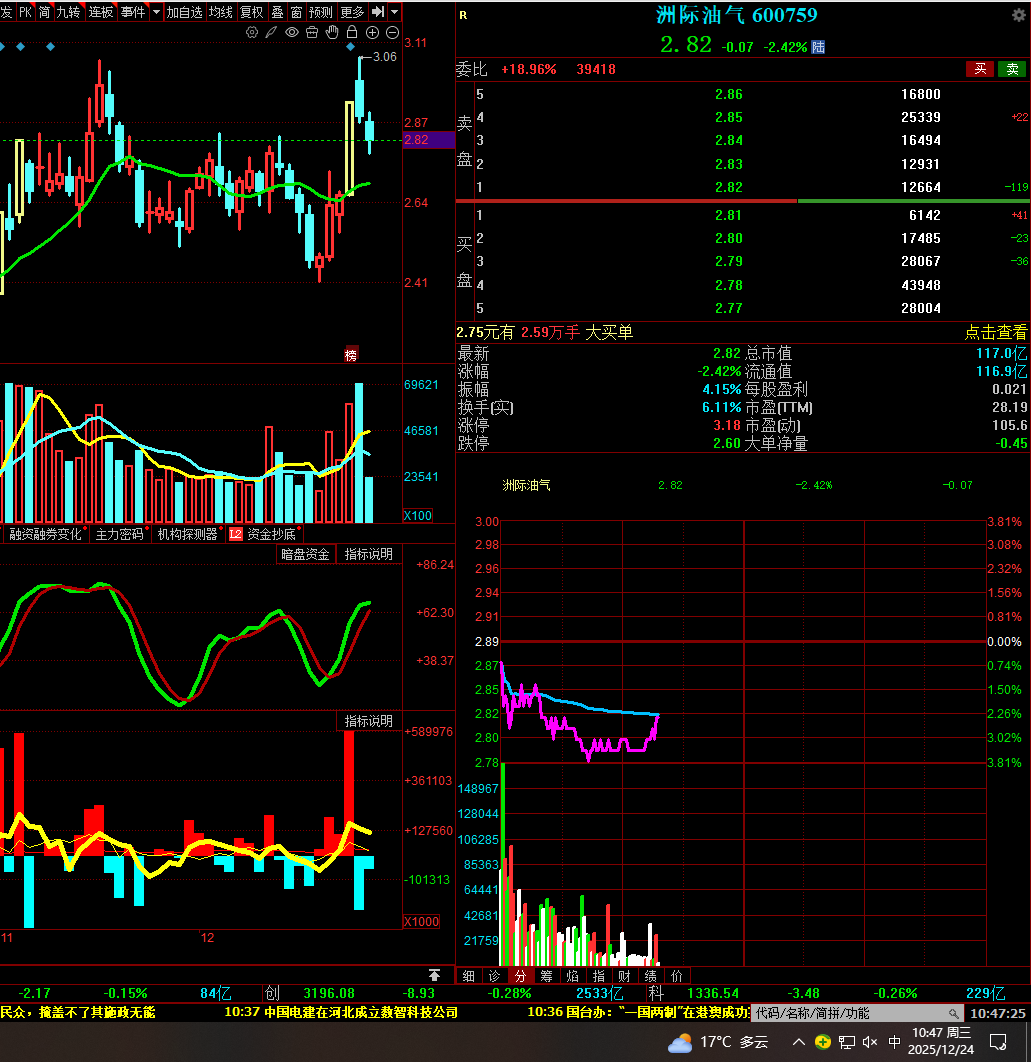
Task: Switch to the 价 price tab
Action: [677, 976]
